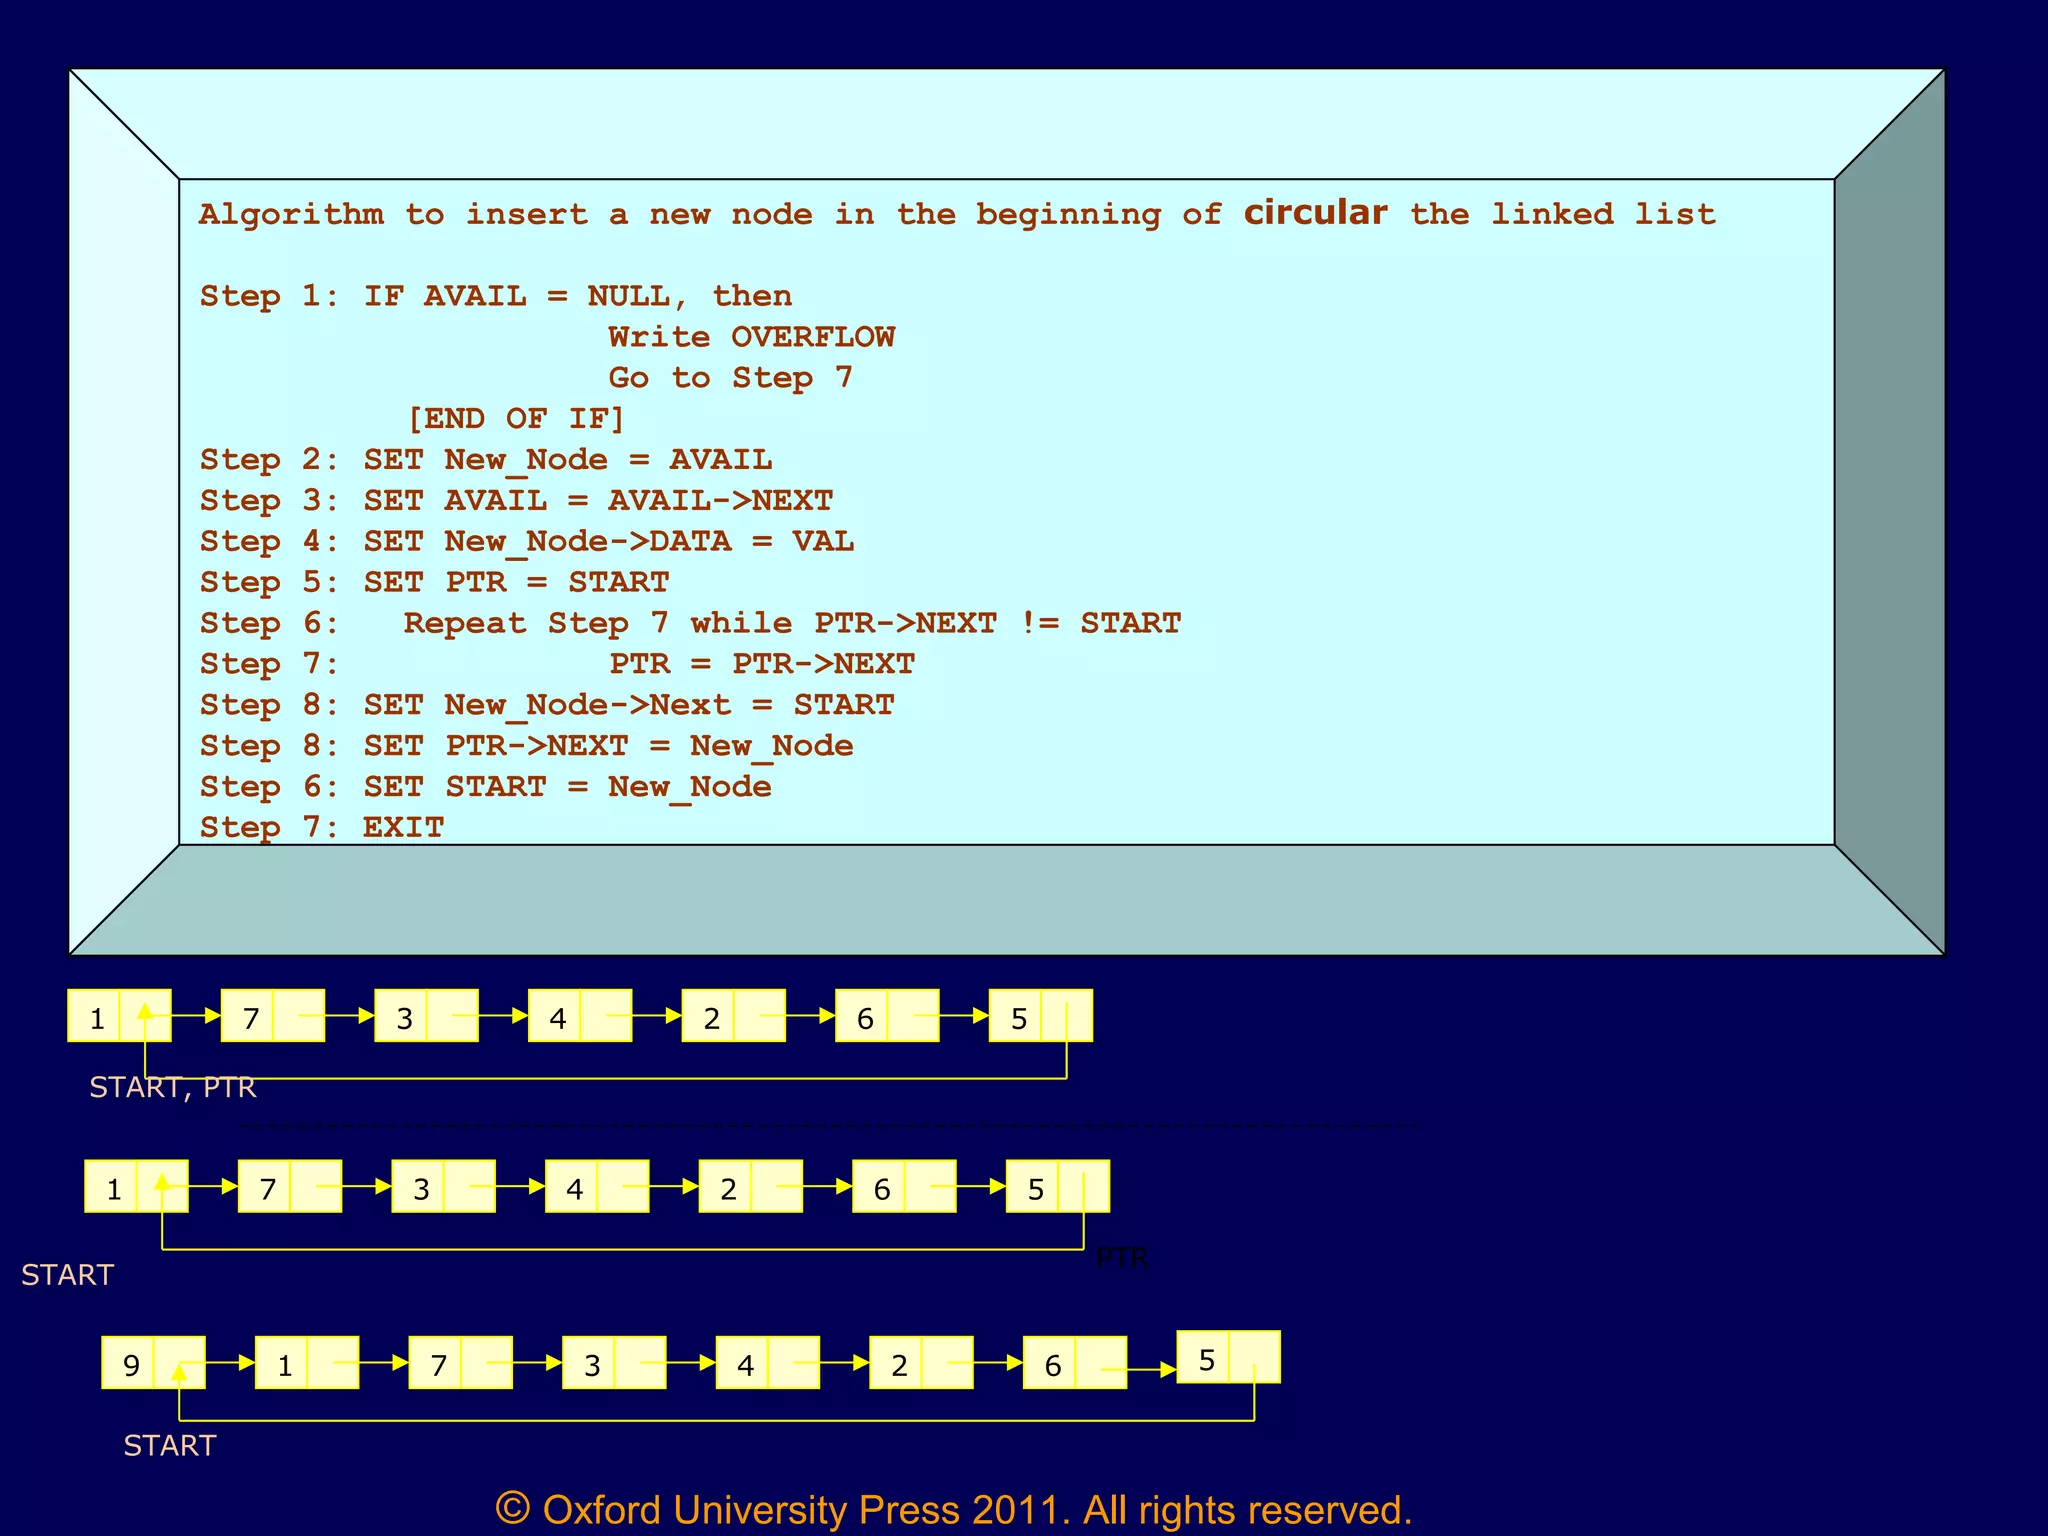Click node 5 at end of bottom list
The image size is (2048, 1536).
[x=1206, y=1359]
